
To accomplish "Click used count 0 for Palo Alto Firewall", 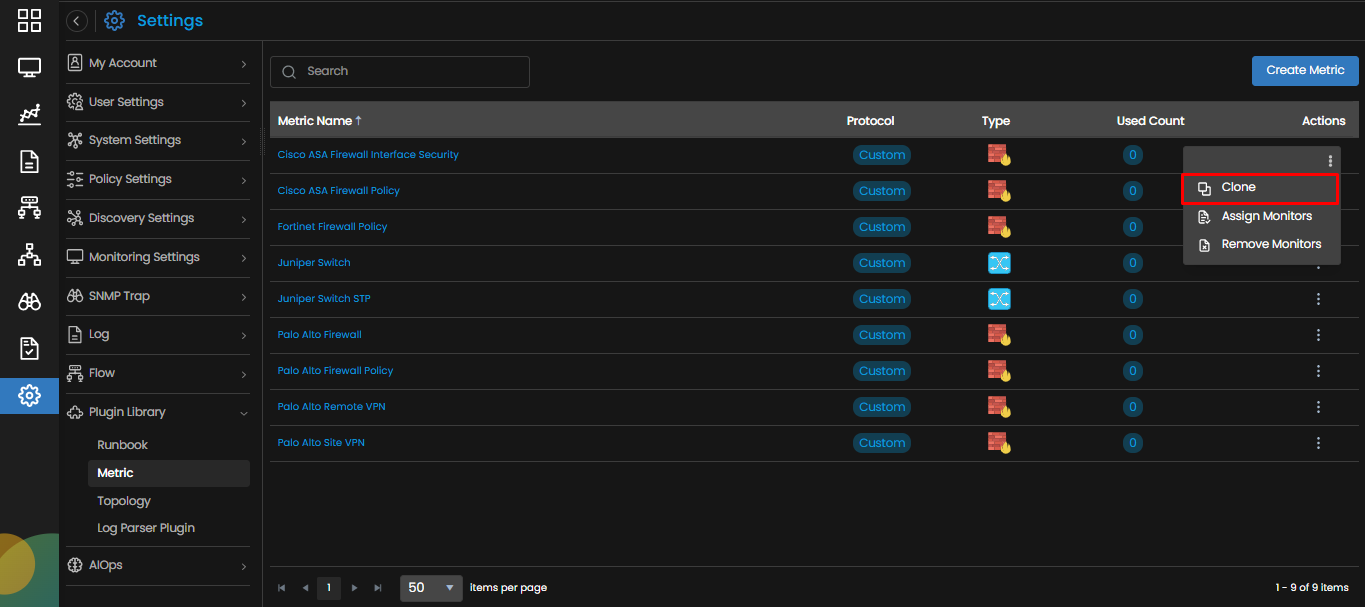I will tap(1132, 335).
